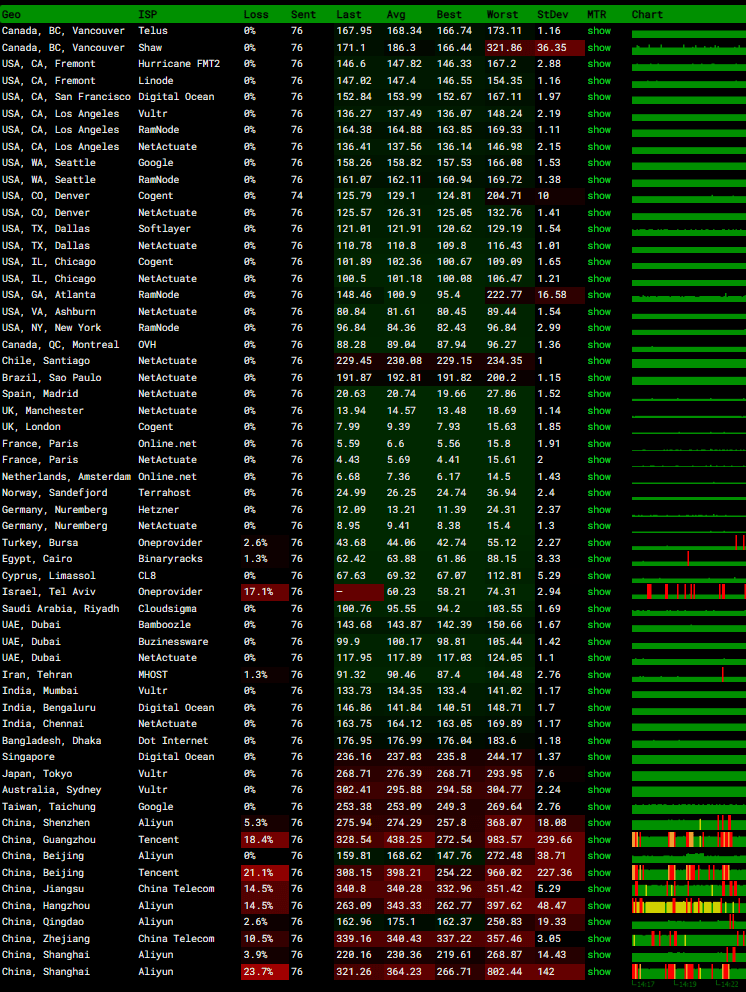Click the Loss column header
Screen dimensions: 746x992
(x=256, y=15)
